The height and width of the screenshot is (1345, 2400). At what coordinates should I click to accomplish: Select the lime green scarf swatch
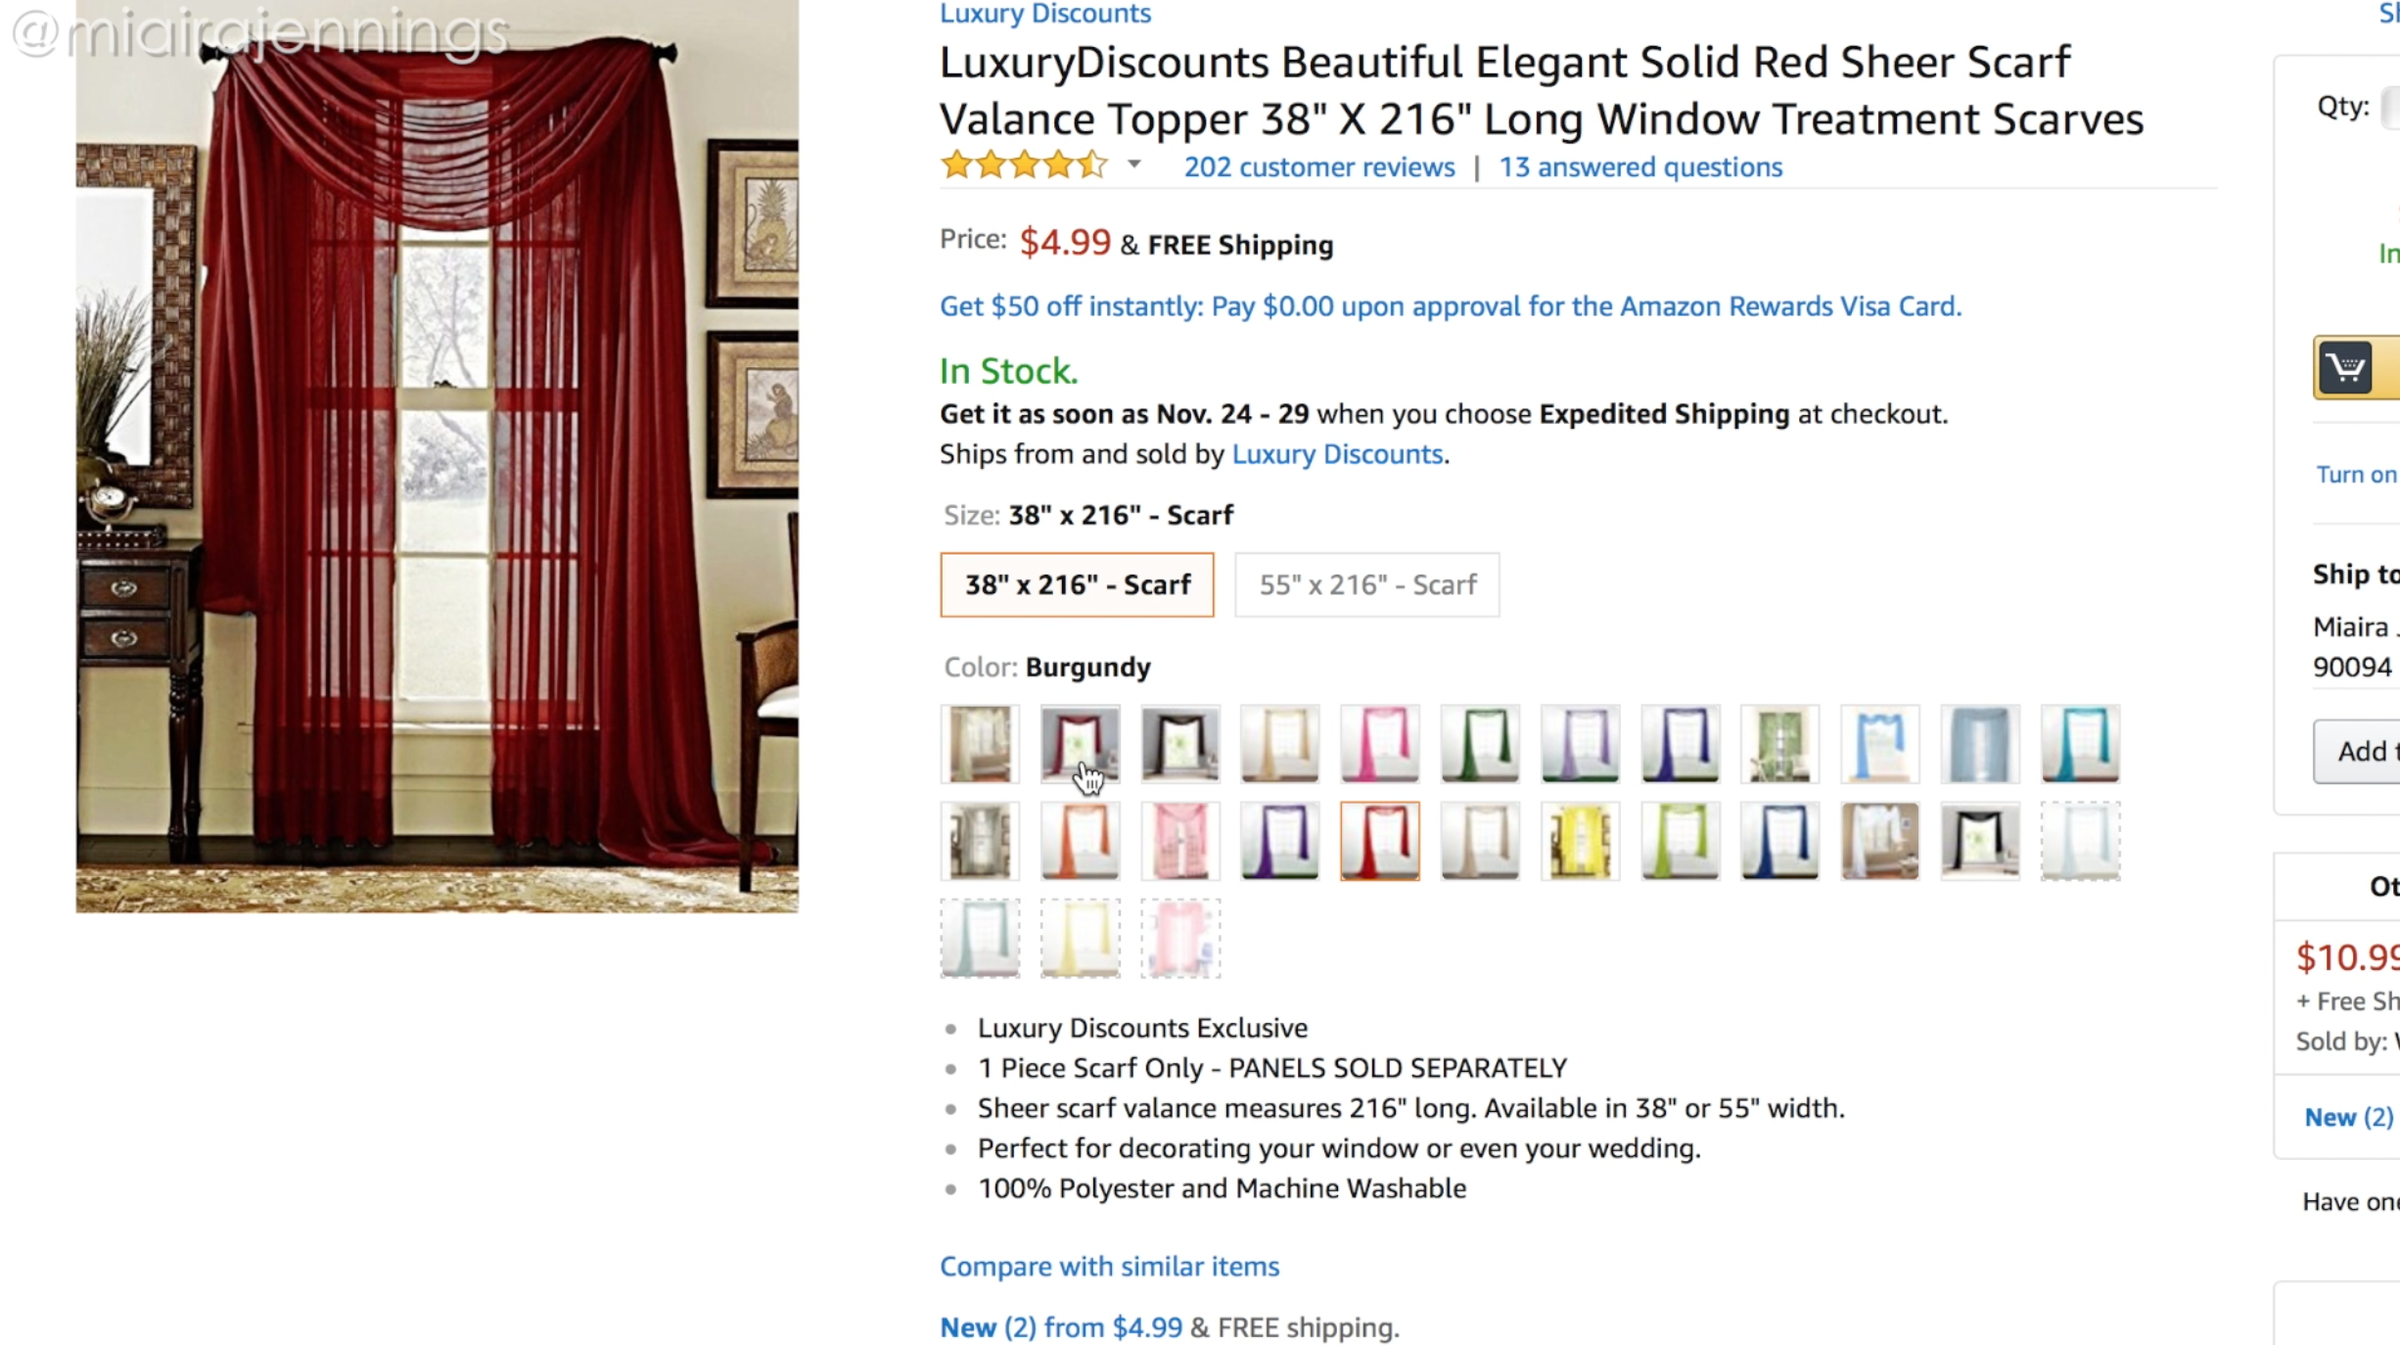[x=1680, y=841]
